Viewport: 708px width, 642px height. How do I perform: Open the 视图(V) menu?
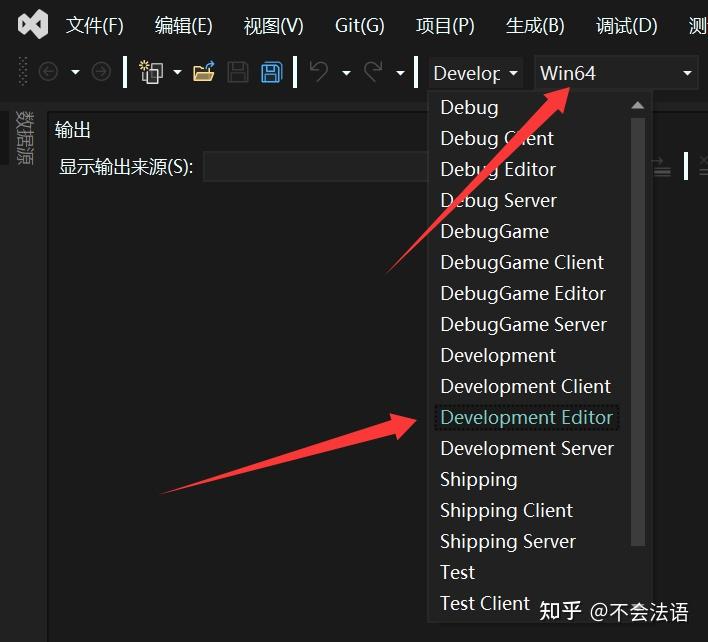[274, 25]
